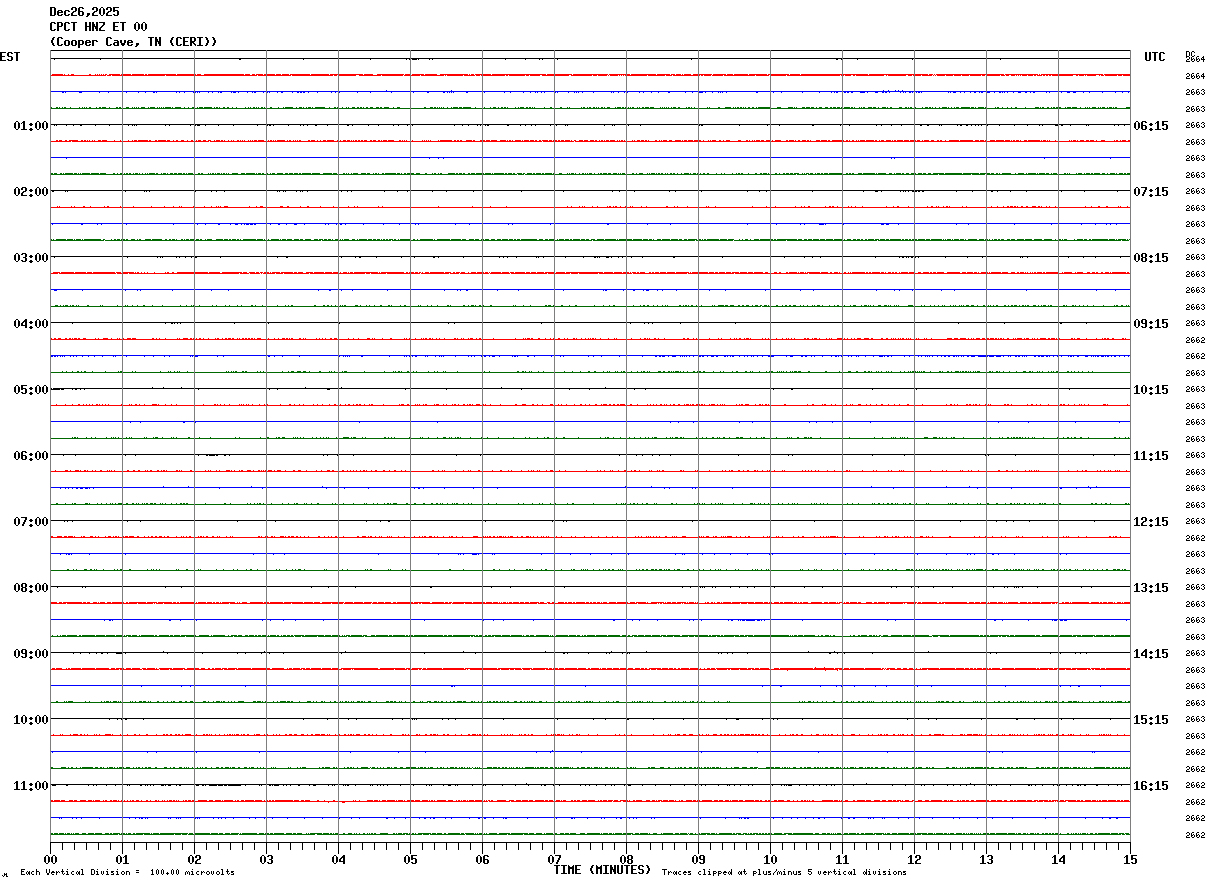
Task: Click the '15:15' UTC time label
Action: pos(1151,720)
